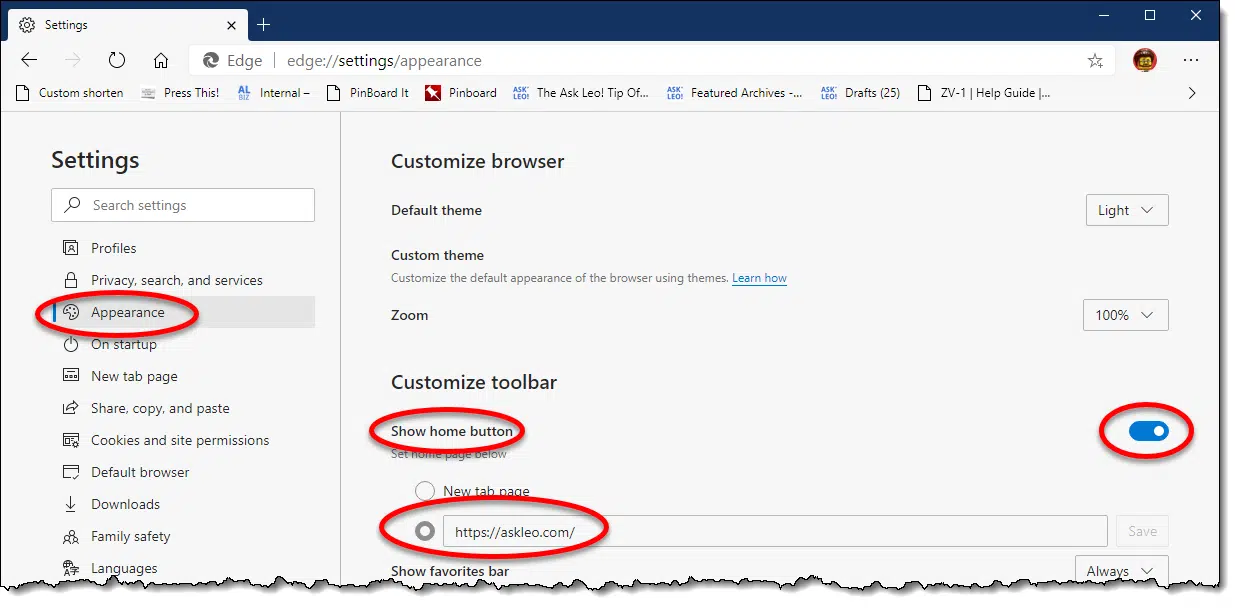
Task: Open Languages settings
Action: [184, 568]
